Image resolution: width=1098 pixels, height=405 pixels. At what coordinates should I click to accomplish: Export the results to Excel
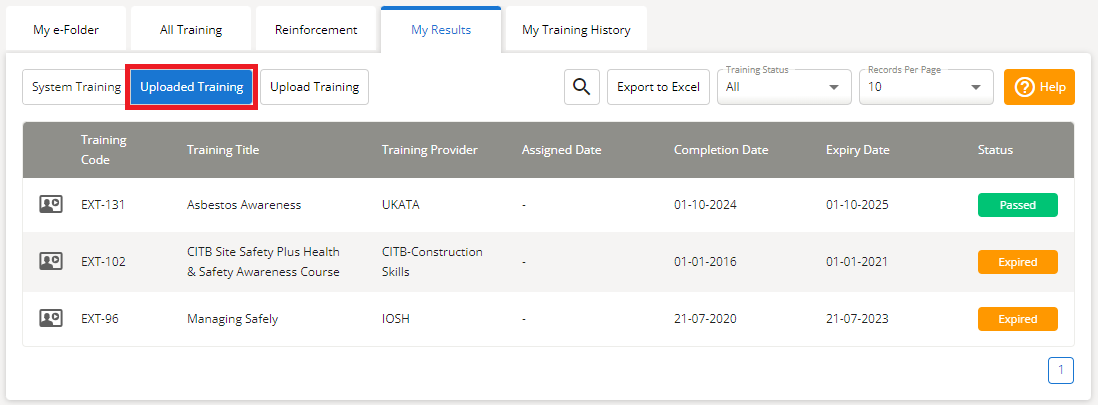(x=658, y=87)
